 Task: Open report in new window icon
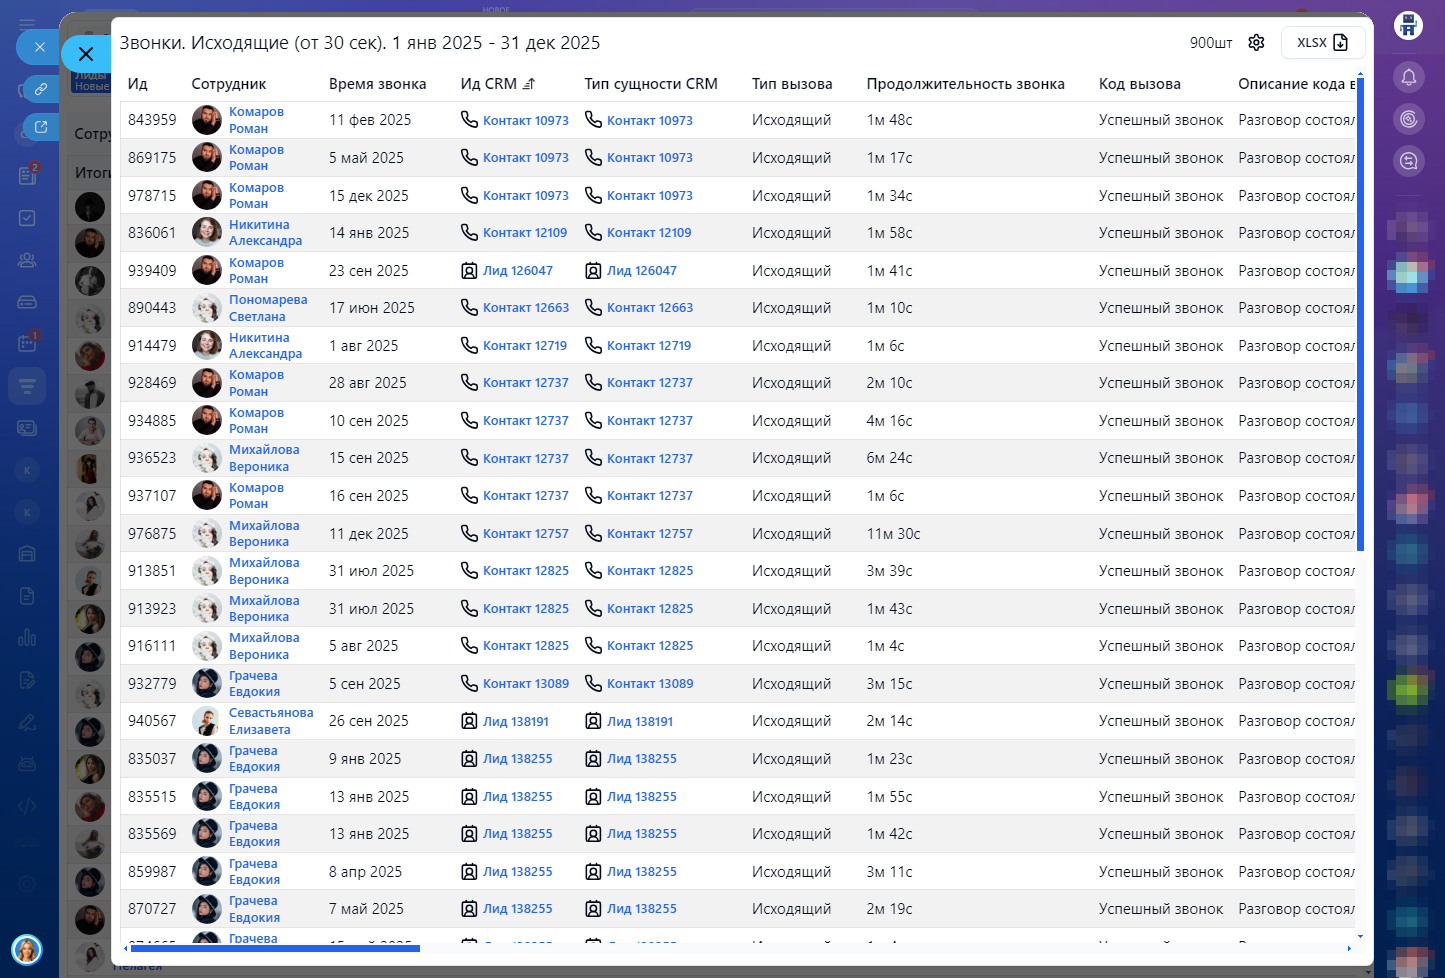coord(41,127)
